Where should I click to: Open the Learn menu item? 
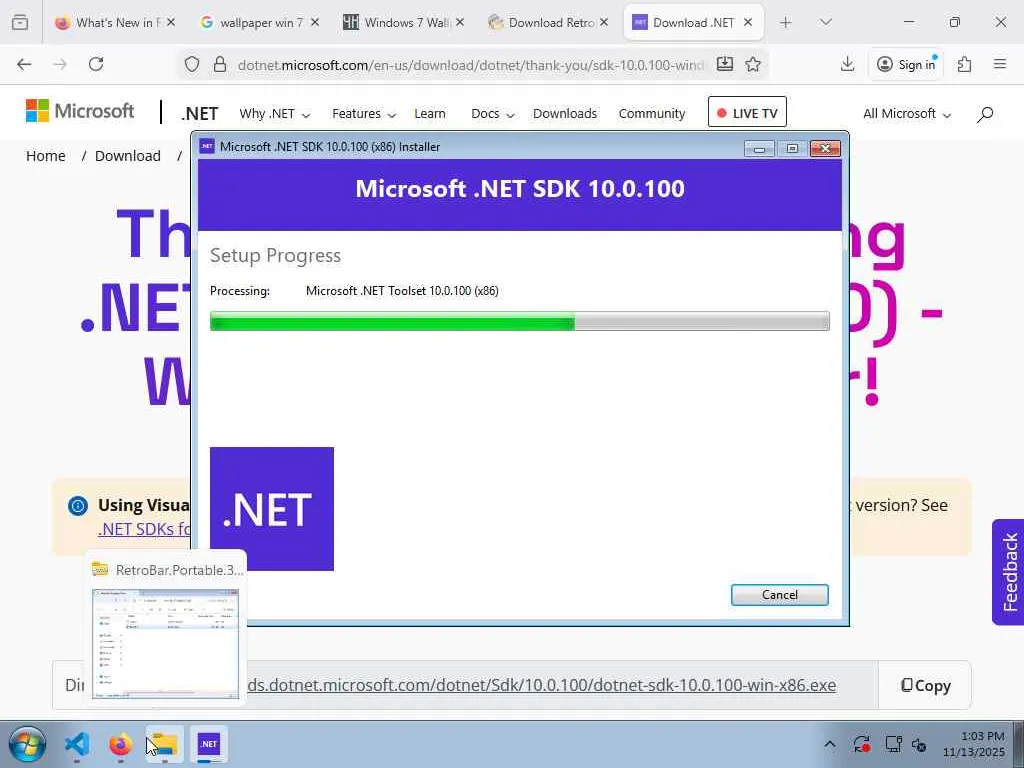tap(430, 114)
